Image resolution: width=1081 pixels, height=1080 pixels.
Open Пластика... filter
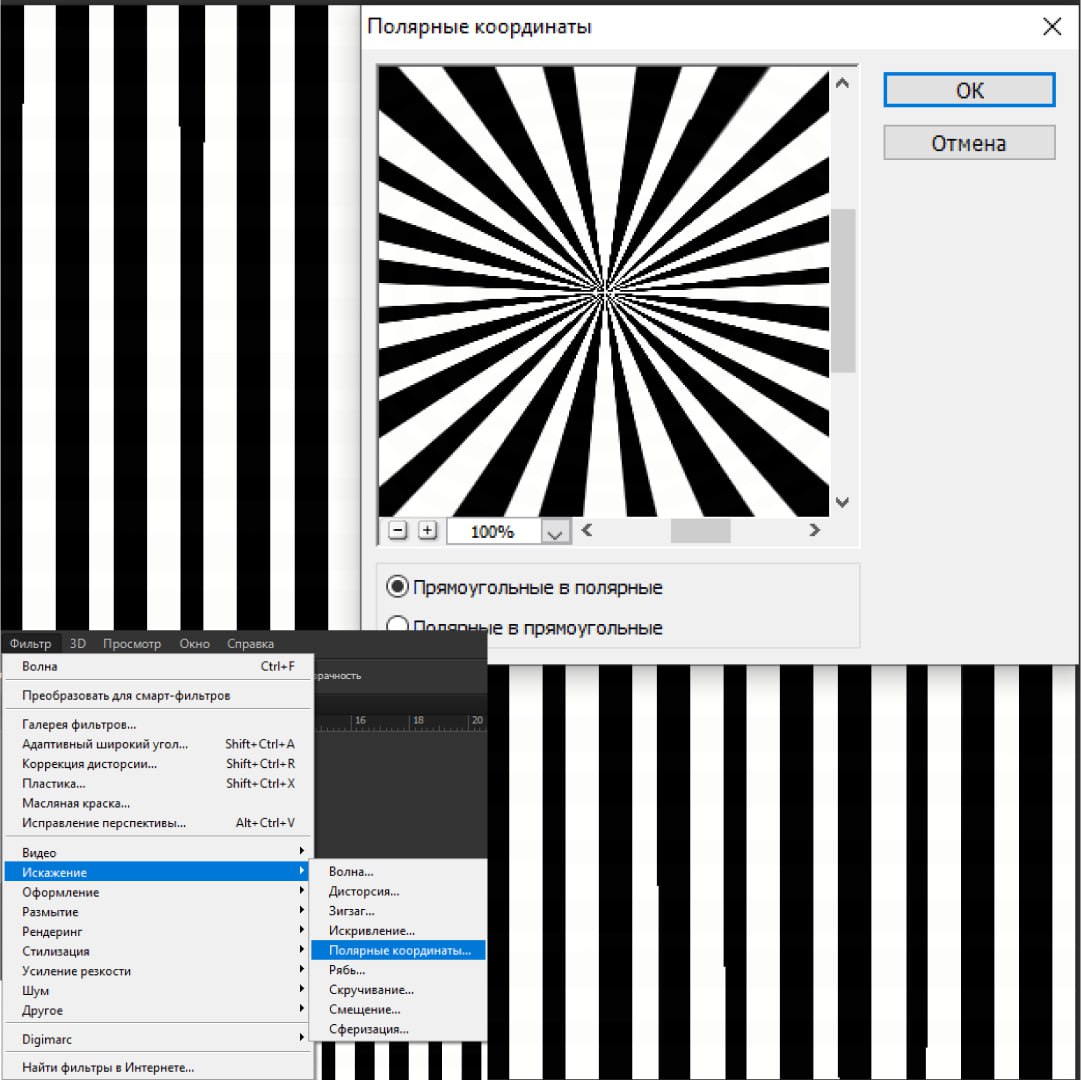pyautogui.click(x=159, y=784)
